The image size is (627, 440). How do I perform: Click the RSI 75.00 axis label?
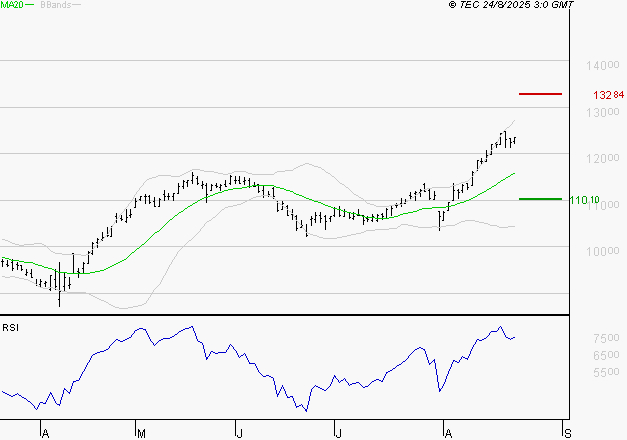(x=606, y=338)
